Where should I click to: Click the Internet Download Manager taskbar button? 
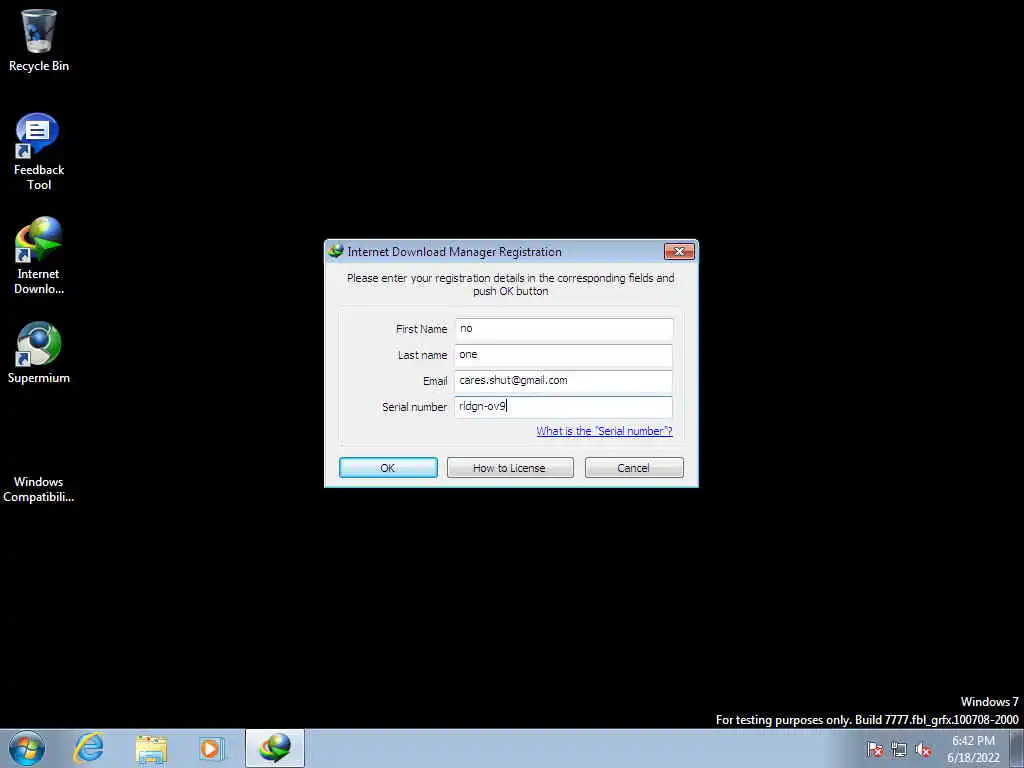275,748
